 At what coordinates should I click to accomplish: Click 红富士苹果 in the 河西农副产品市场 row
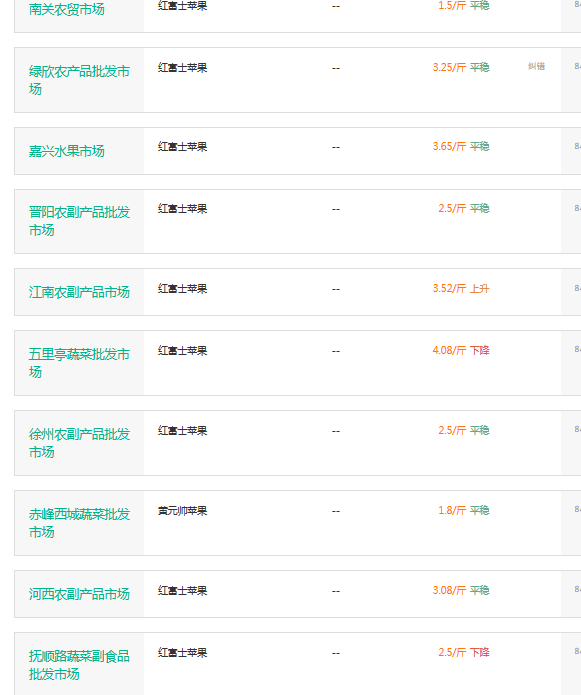[x=183, y=590]
